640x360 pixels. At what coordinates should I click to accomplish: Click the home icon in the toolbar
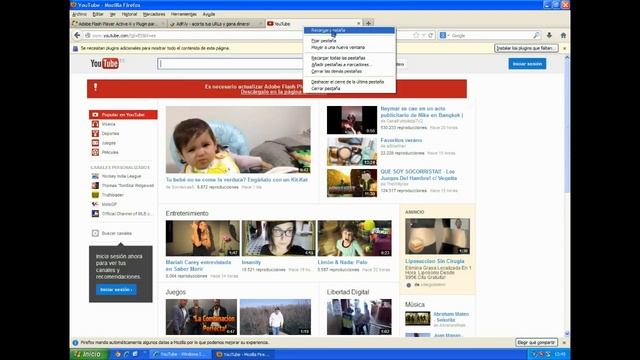pos(563,36)
